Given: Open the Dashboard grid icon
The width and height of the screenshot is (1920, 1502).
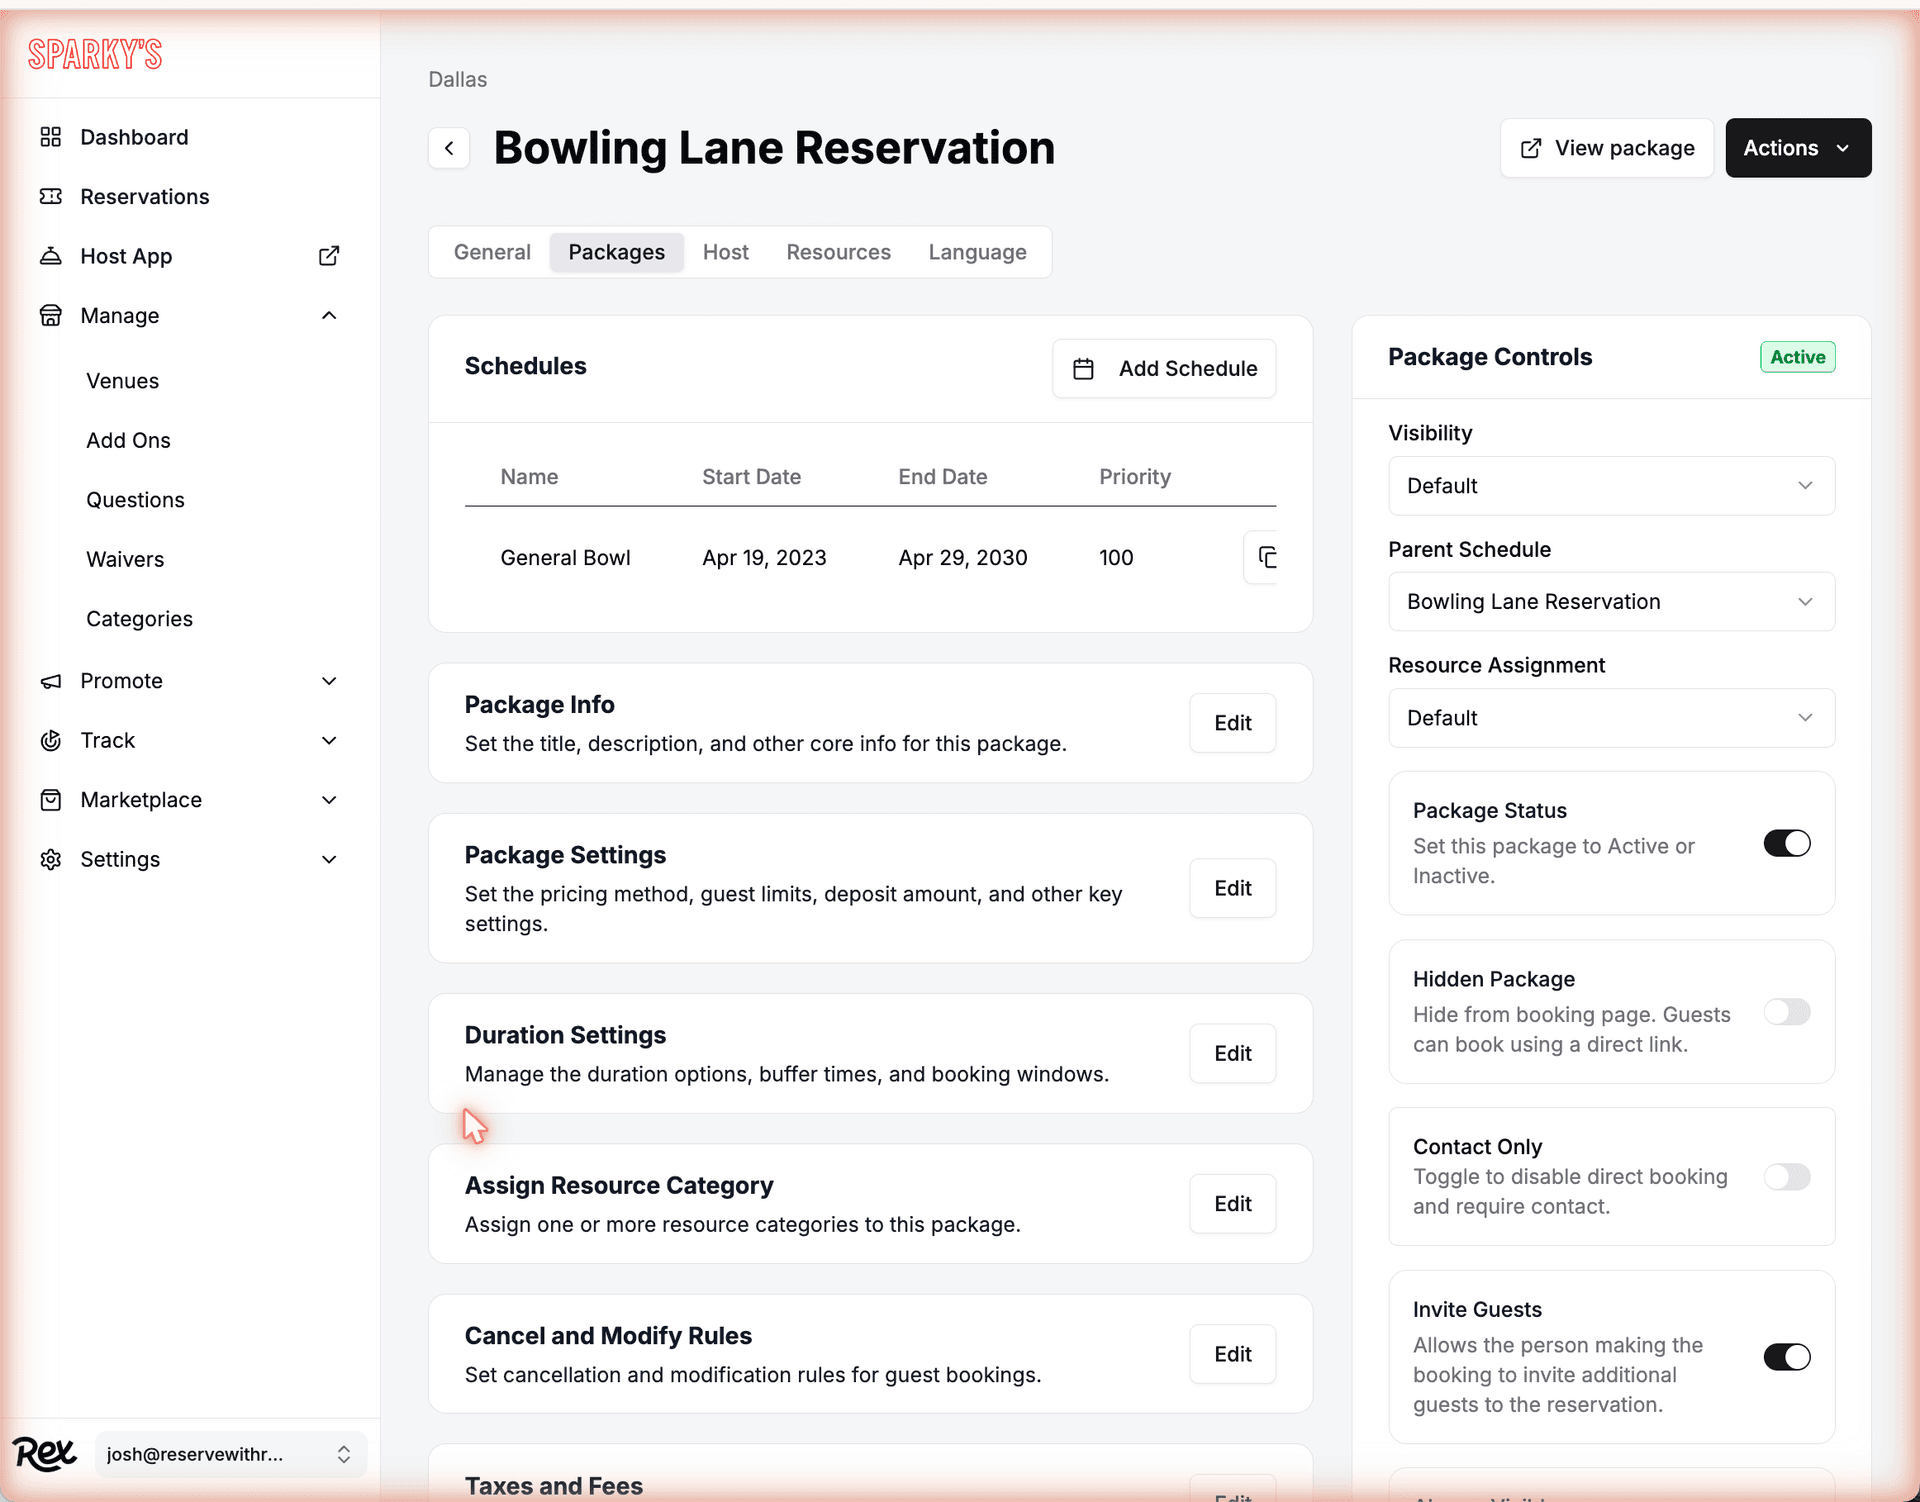Looking at the screenshot, I should (51, 137).
